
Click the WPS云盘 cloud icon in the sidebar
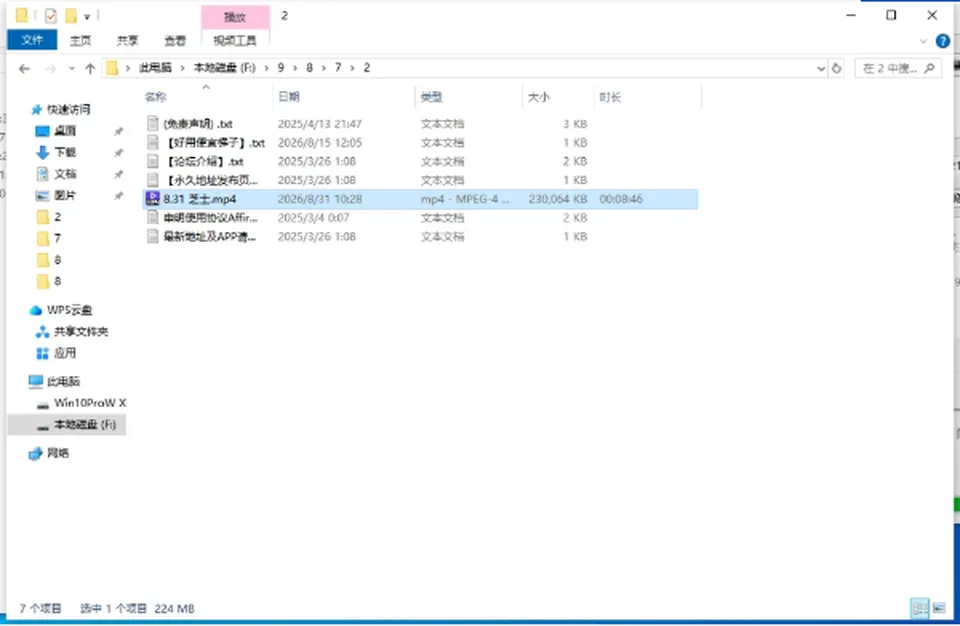pyautogui.click(x=36, y=311)
